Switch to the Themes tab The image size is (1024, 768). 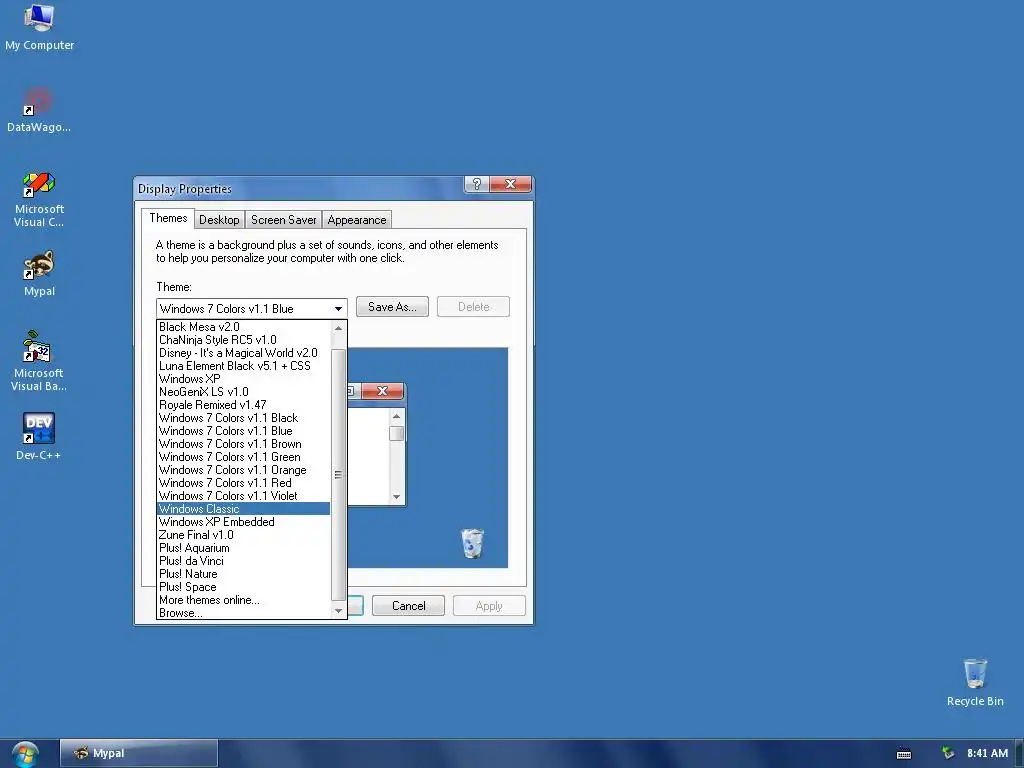168,218
